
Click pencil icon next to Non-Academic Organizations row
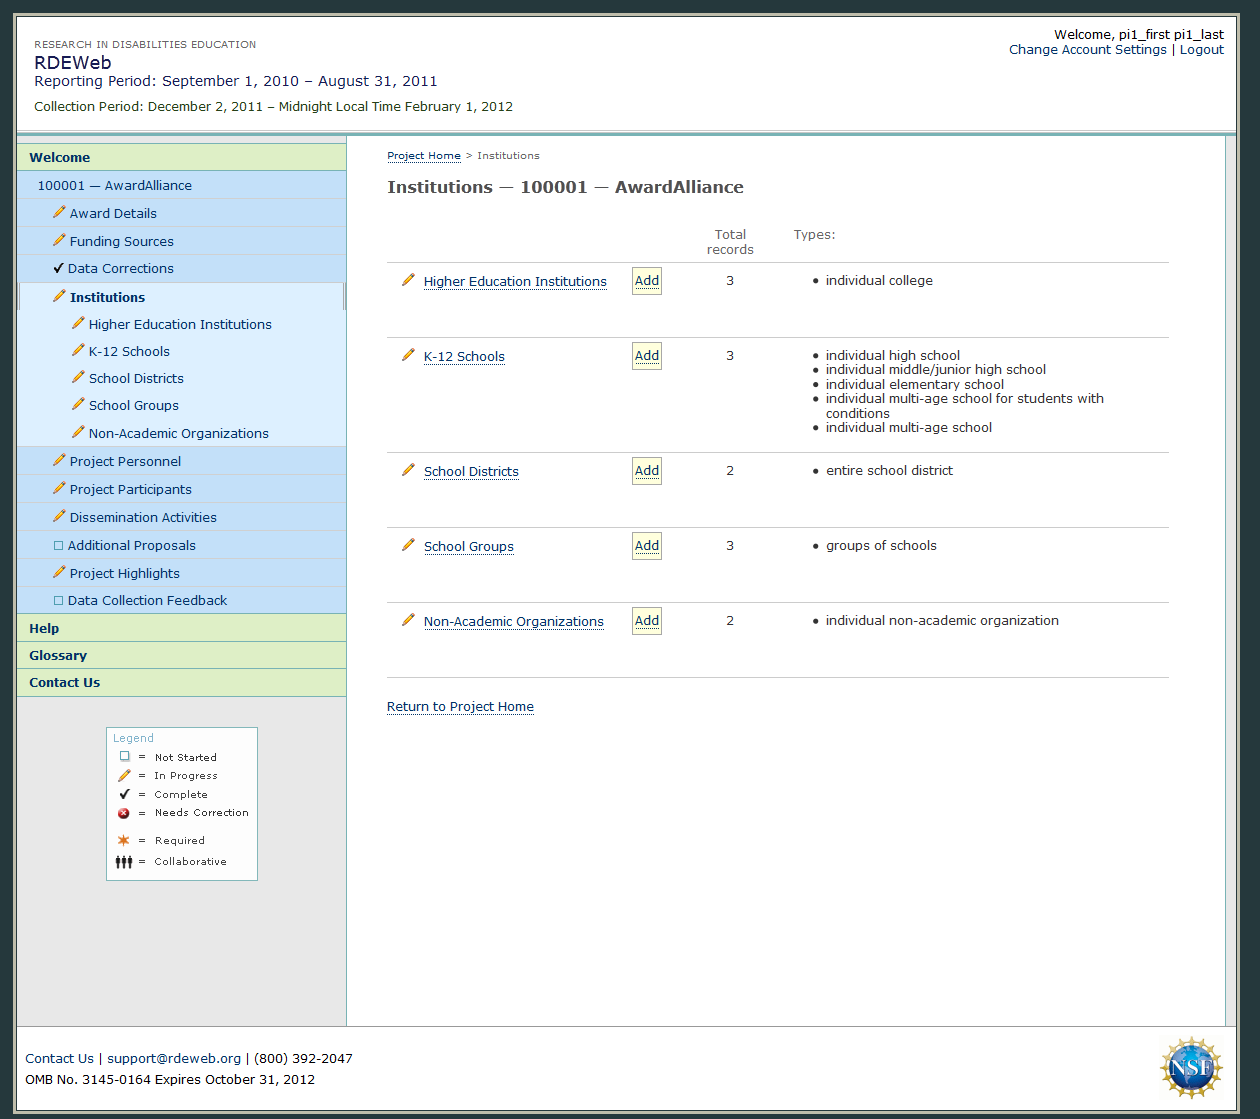[x=408, y=620]
